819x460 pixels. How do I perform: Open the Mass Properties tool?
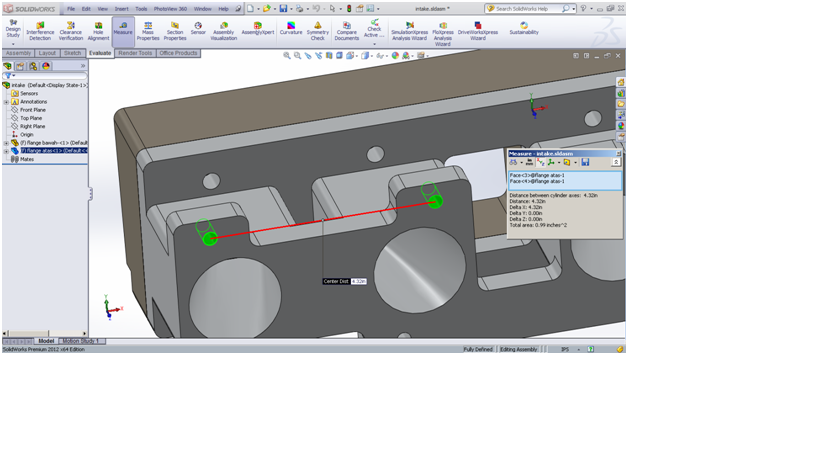[148, 30]
